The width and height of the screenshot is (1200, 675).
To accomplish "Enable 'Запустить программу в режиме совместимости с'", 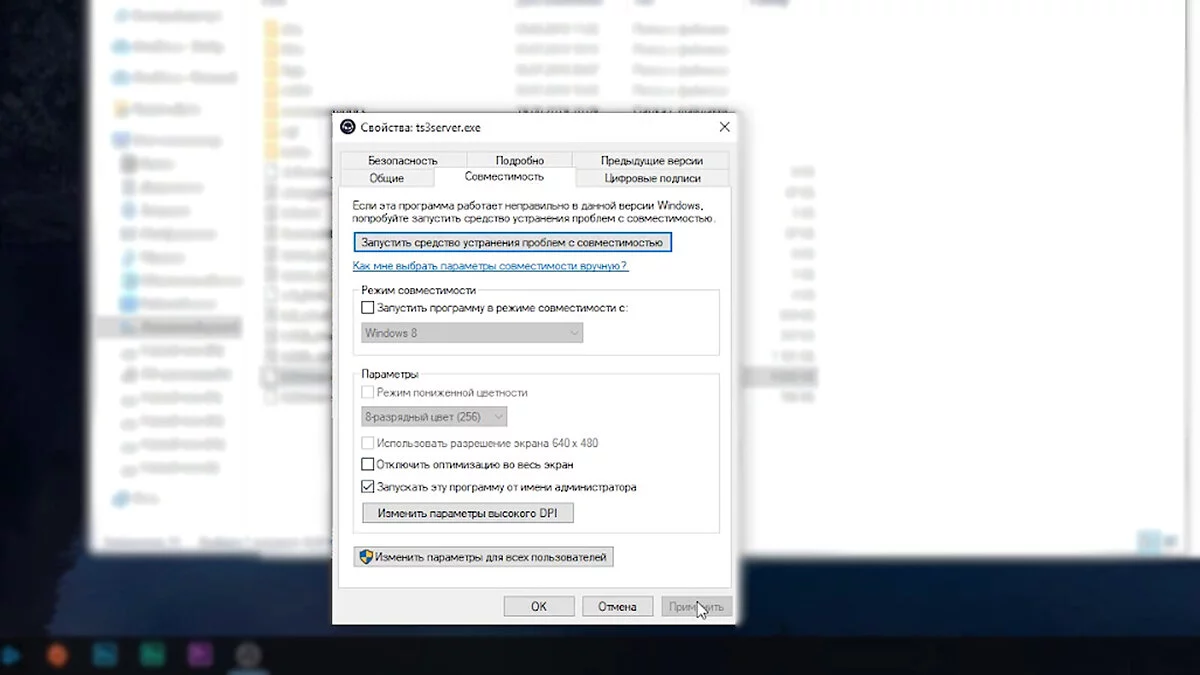I will (367, 308).
